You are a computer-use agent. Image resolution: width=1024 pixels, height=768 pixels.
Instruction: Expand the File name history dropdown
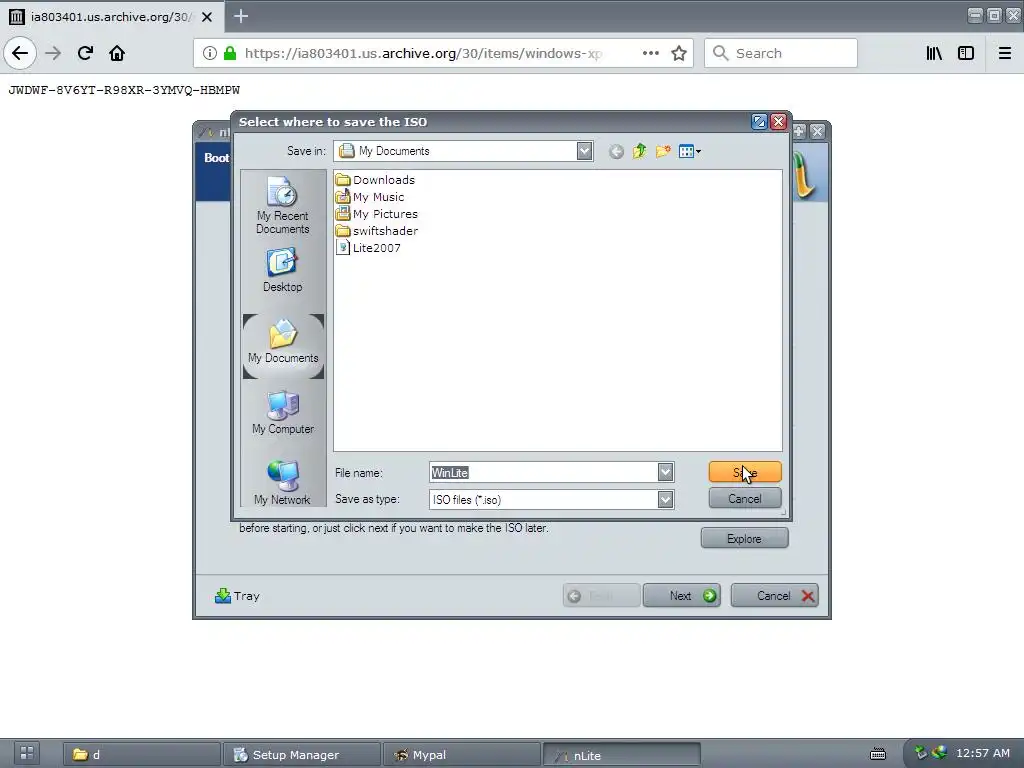coord(665,472)
